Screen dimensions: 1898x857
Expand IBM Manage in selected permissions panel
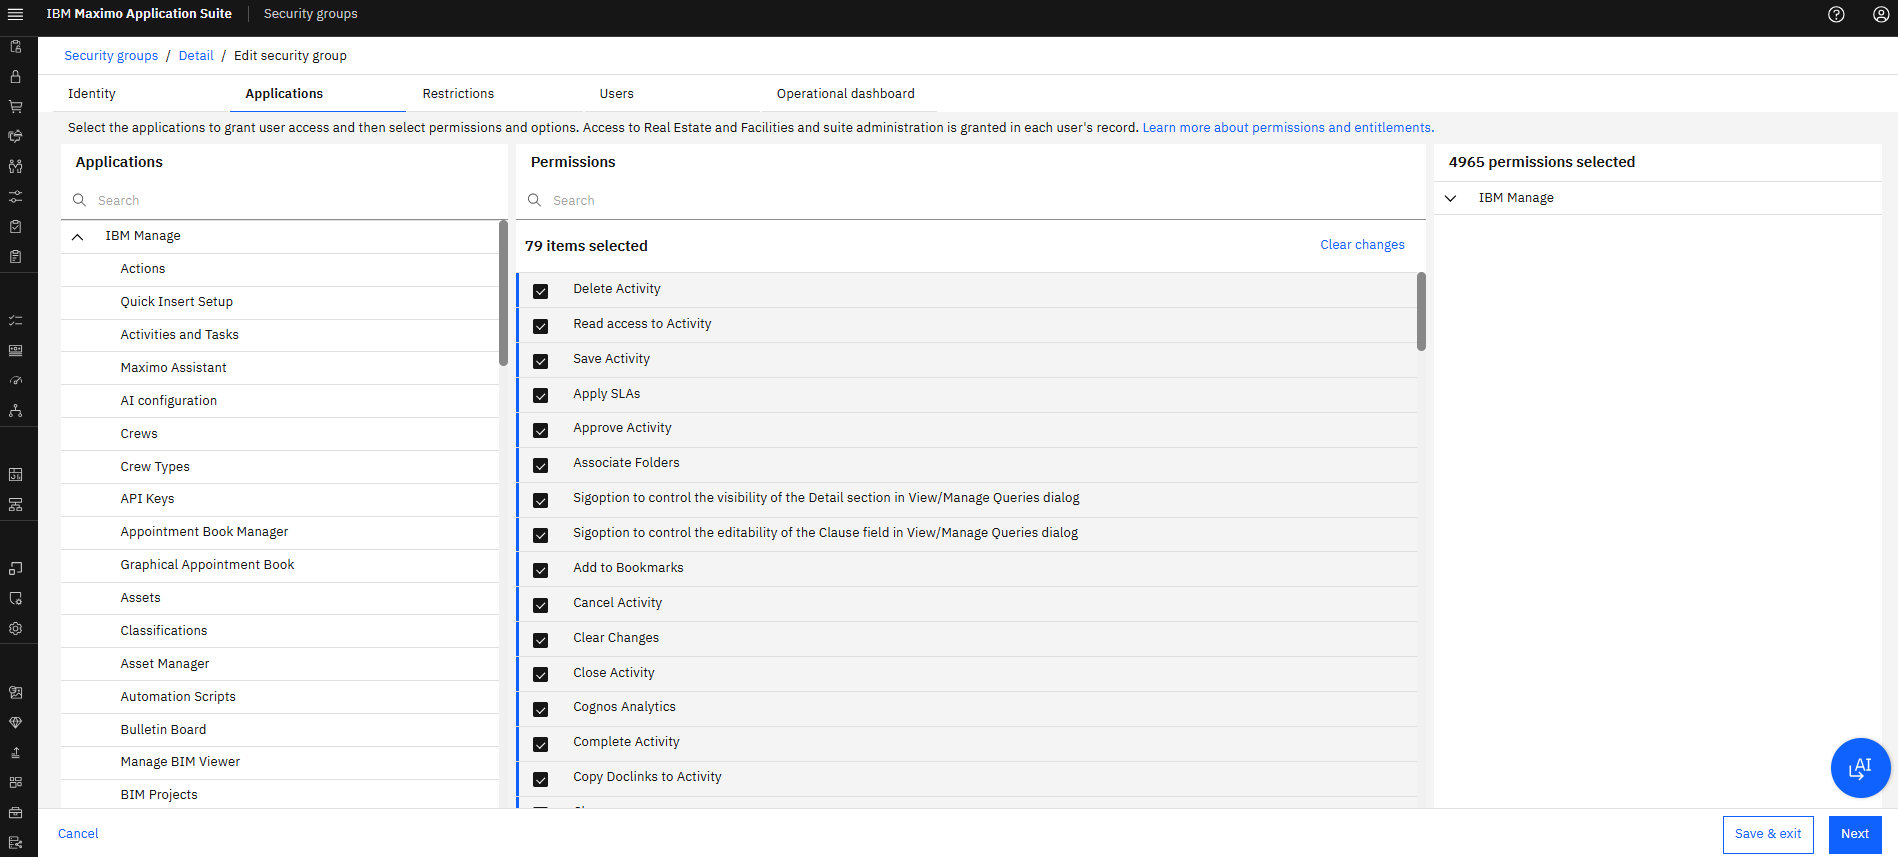pyautogui.click(x=1450, y=198)
